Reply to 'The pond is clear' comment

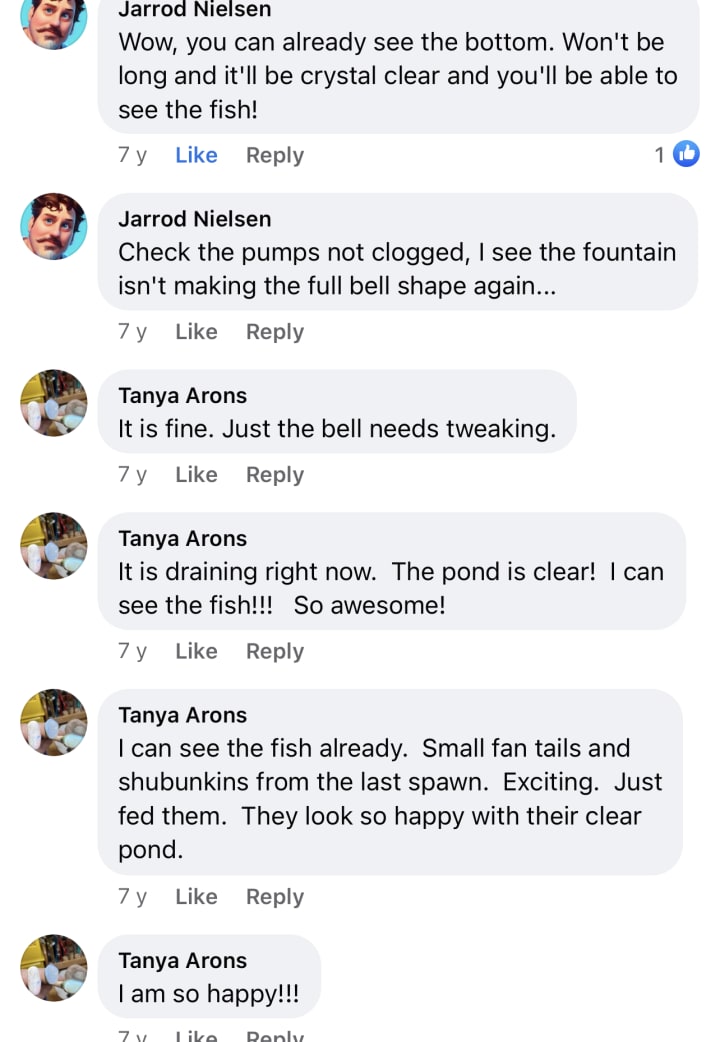click(x=275, y=651)
